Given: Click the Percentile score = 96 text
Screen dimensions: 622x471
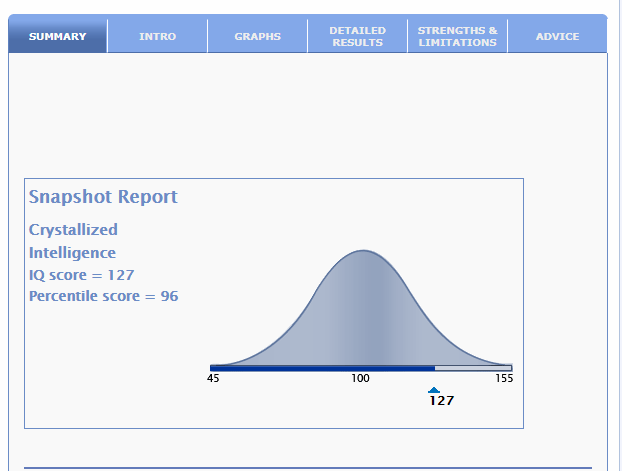Looking at the screenshot, I should 103,297.
